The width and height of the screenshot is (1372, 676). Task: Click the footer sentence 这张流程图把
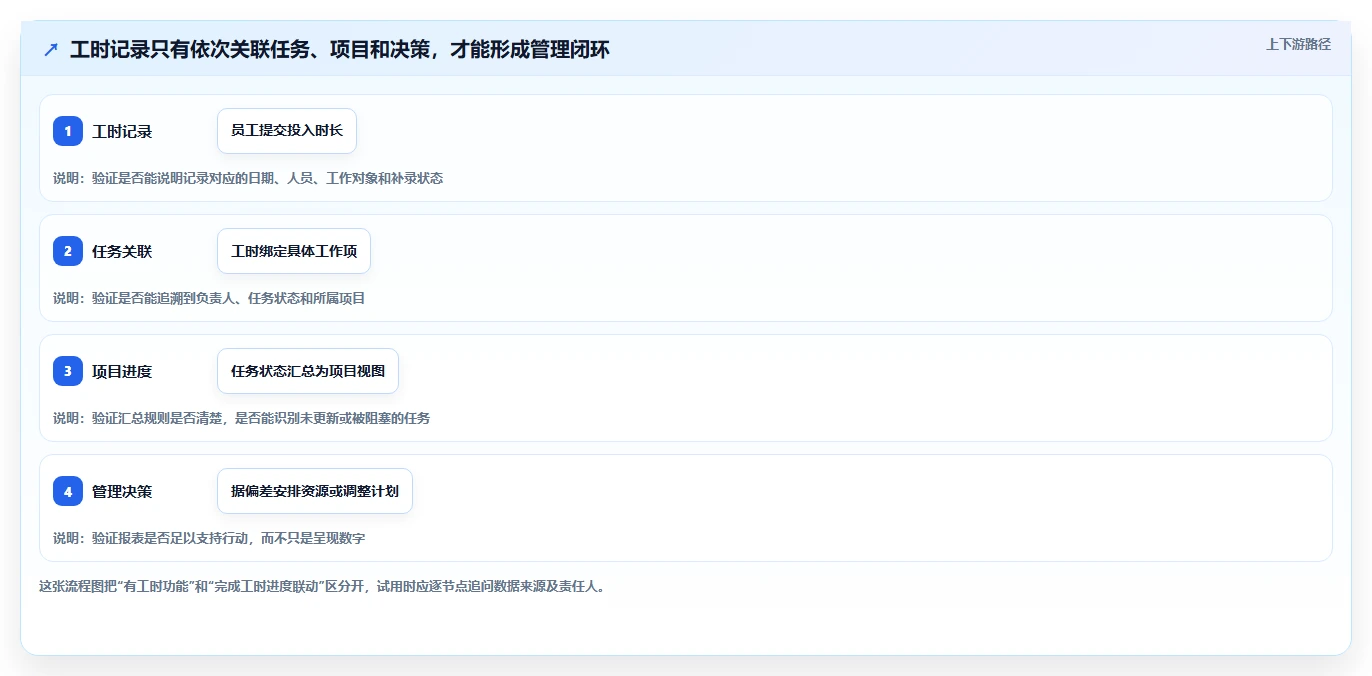tap(322, 586)
